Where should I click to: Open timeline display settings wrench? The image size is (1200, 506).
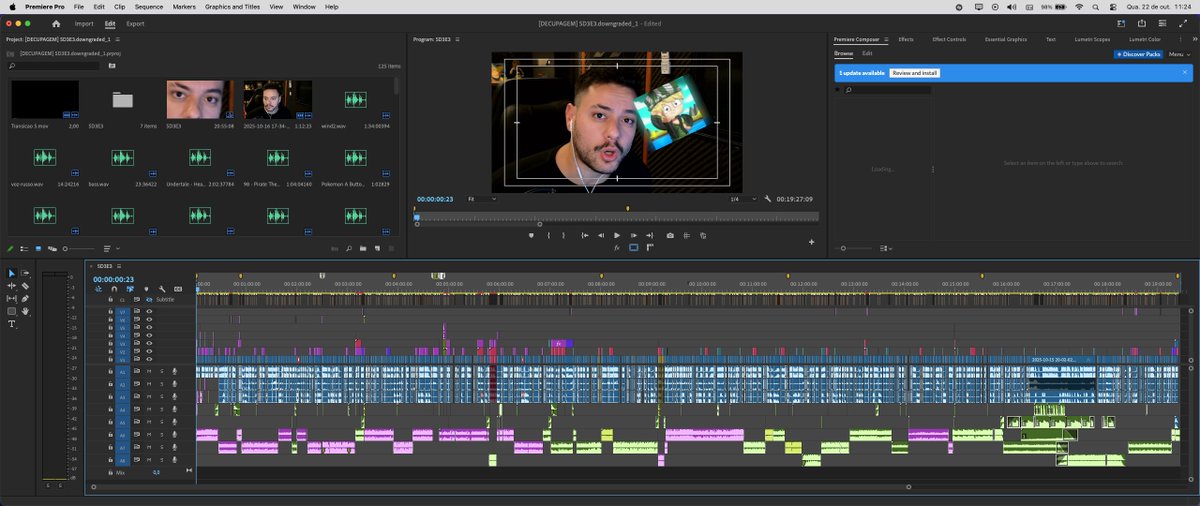pos(162,289)
